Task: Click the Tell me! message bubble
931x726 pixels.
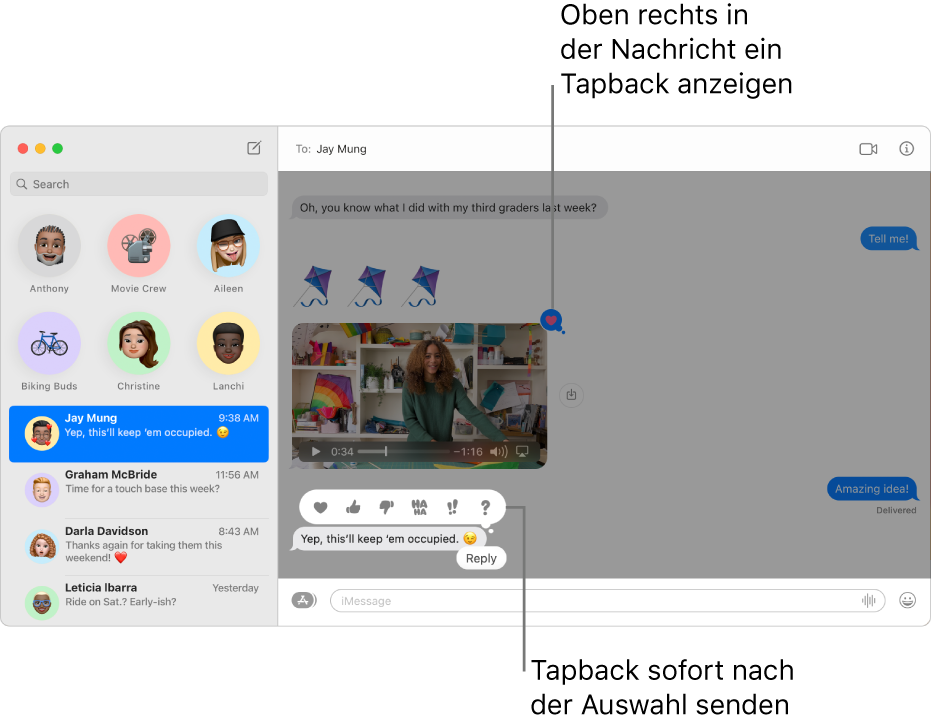Action: click(888, 239)
